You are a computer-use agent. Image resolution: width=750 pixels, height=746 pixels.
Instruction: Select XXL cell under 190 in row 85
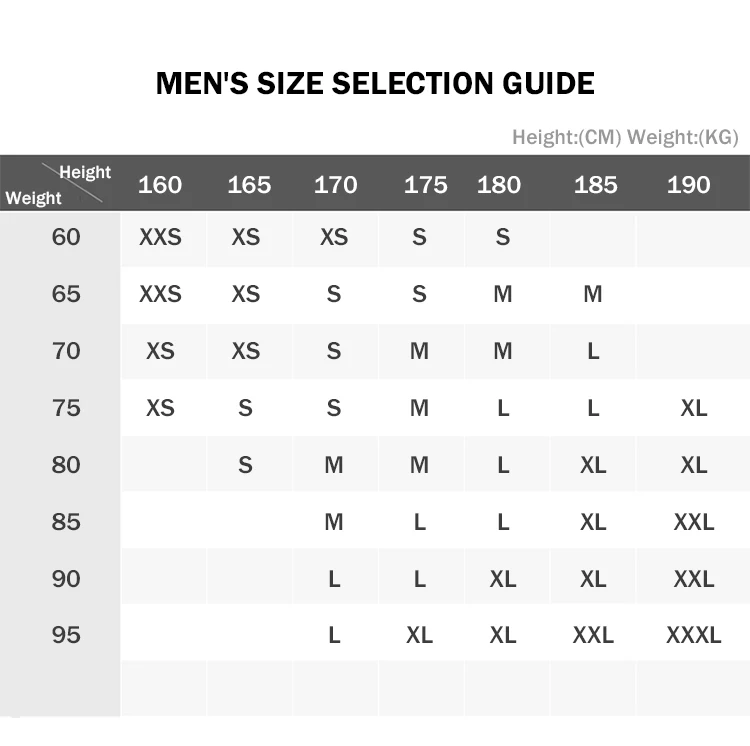tap(693, 522)
